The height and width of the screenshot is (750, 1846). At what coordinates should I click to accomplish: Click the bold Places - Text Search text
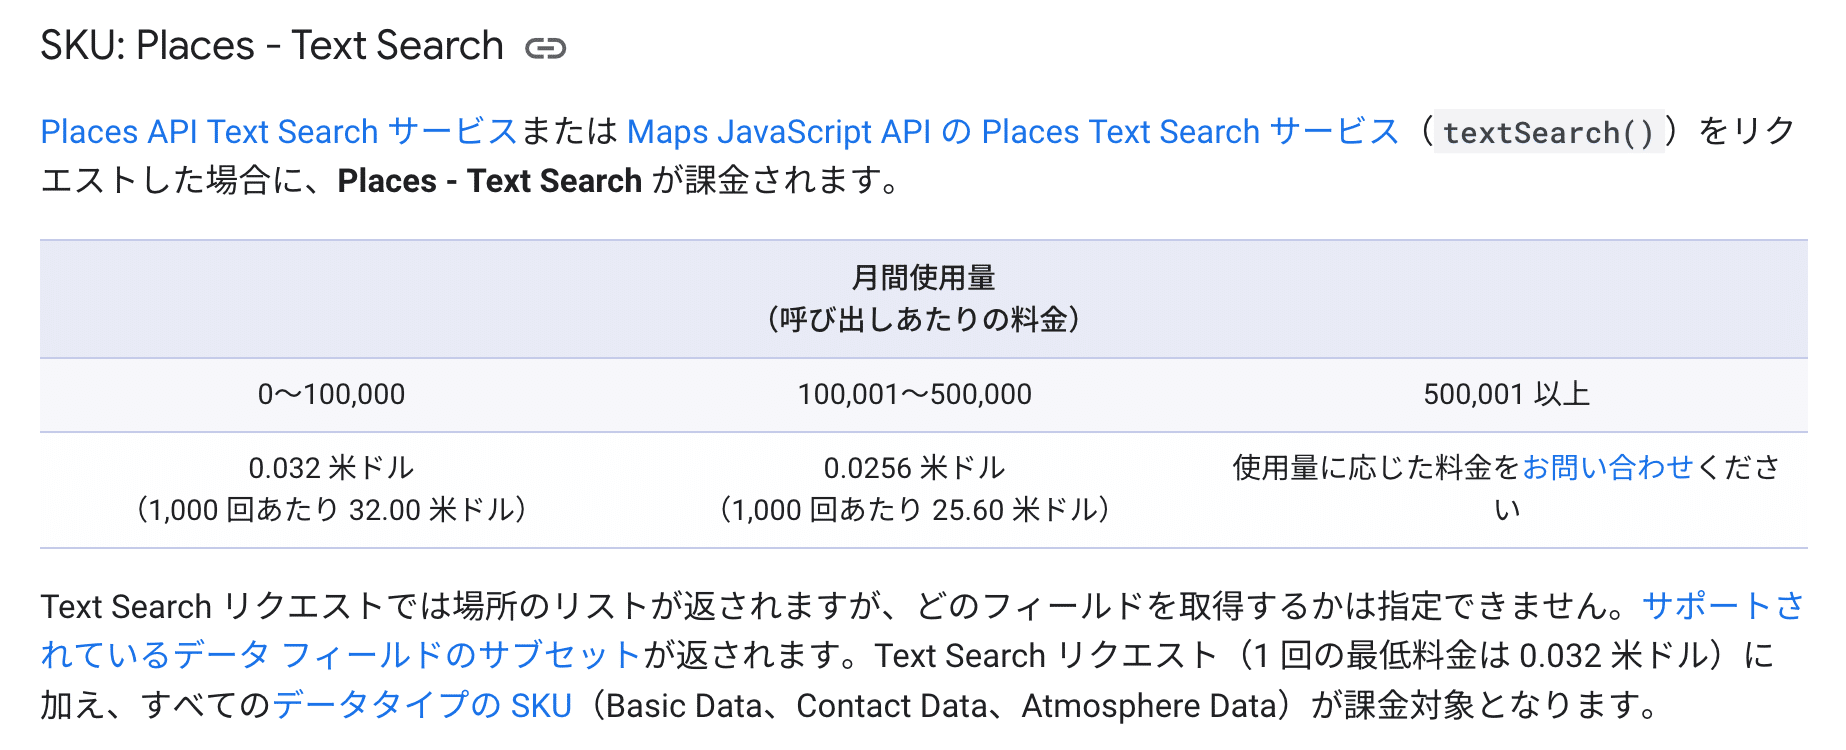[x=489, y=181]
